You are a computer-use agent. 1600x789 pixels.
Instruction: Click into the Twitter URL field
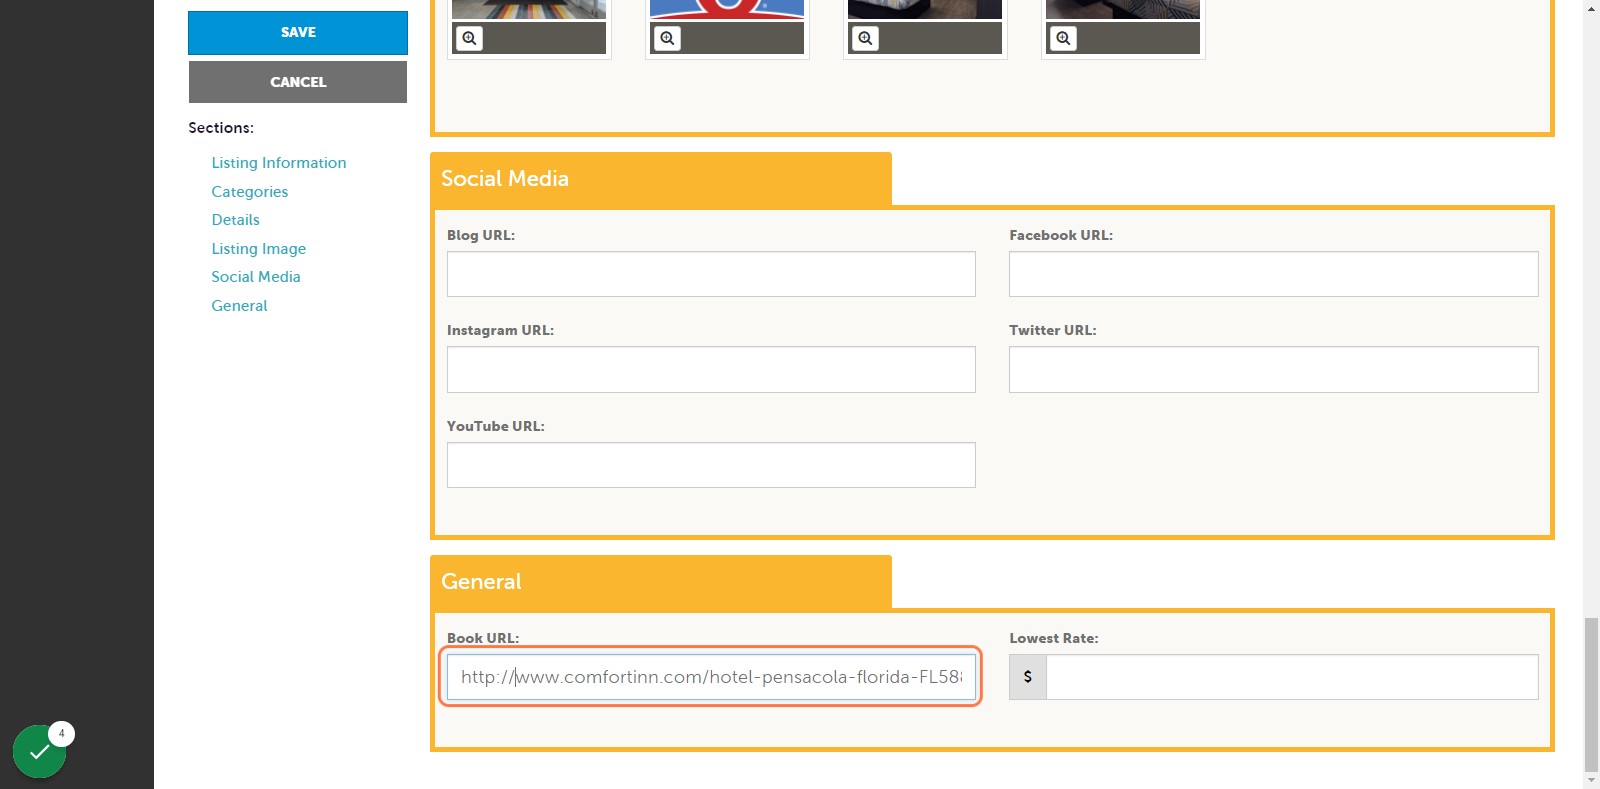pyautogui.click(x=1274, y=370)
